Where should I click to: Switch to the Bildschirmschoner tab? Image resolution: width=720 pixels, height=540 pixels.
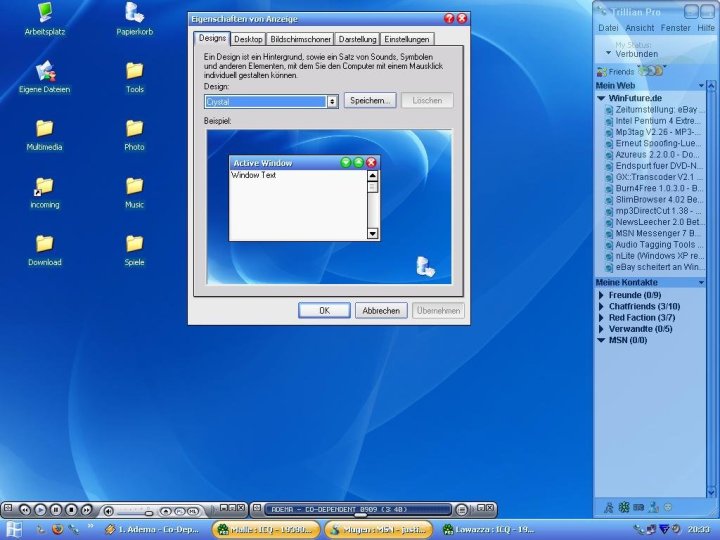(300, 39)
